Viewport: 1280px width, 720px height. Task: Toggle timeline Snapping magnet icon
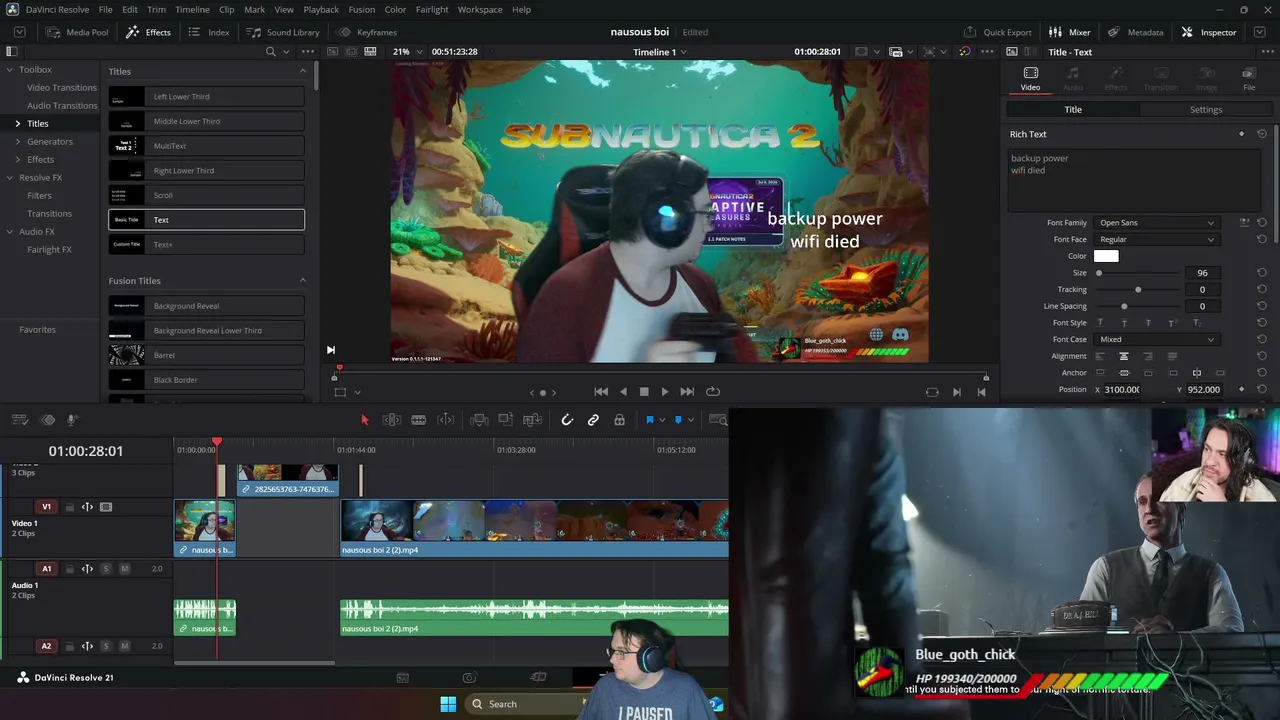[x=567, y=420]
